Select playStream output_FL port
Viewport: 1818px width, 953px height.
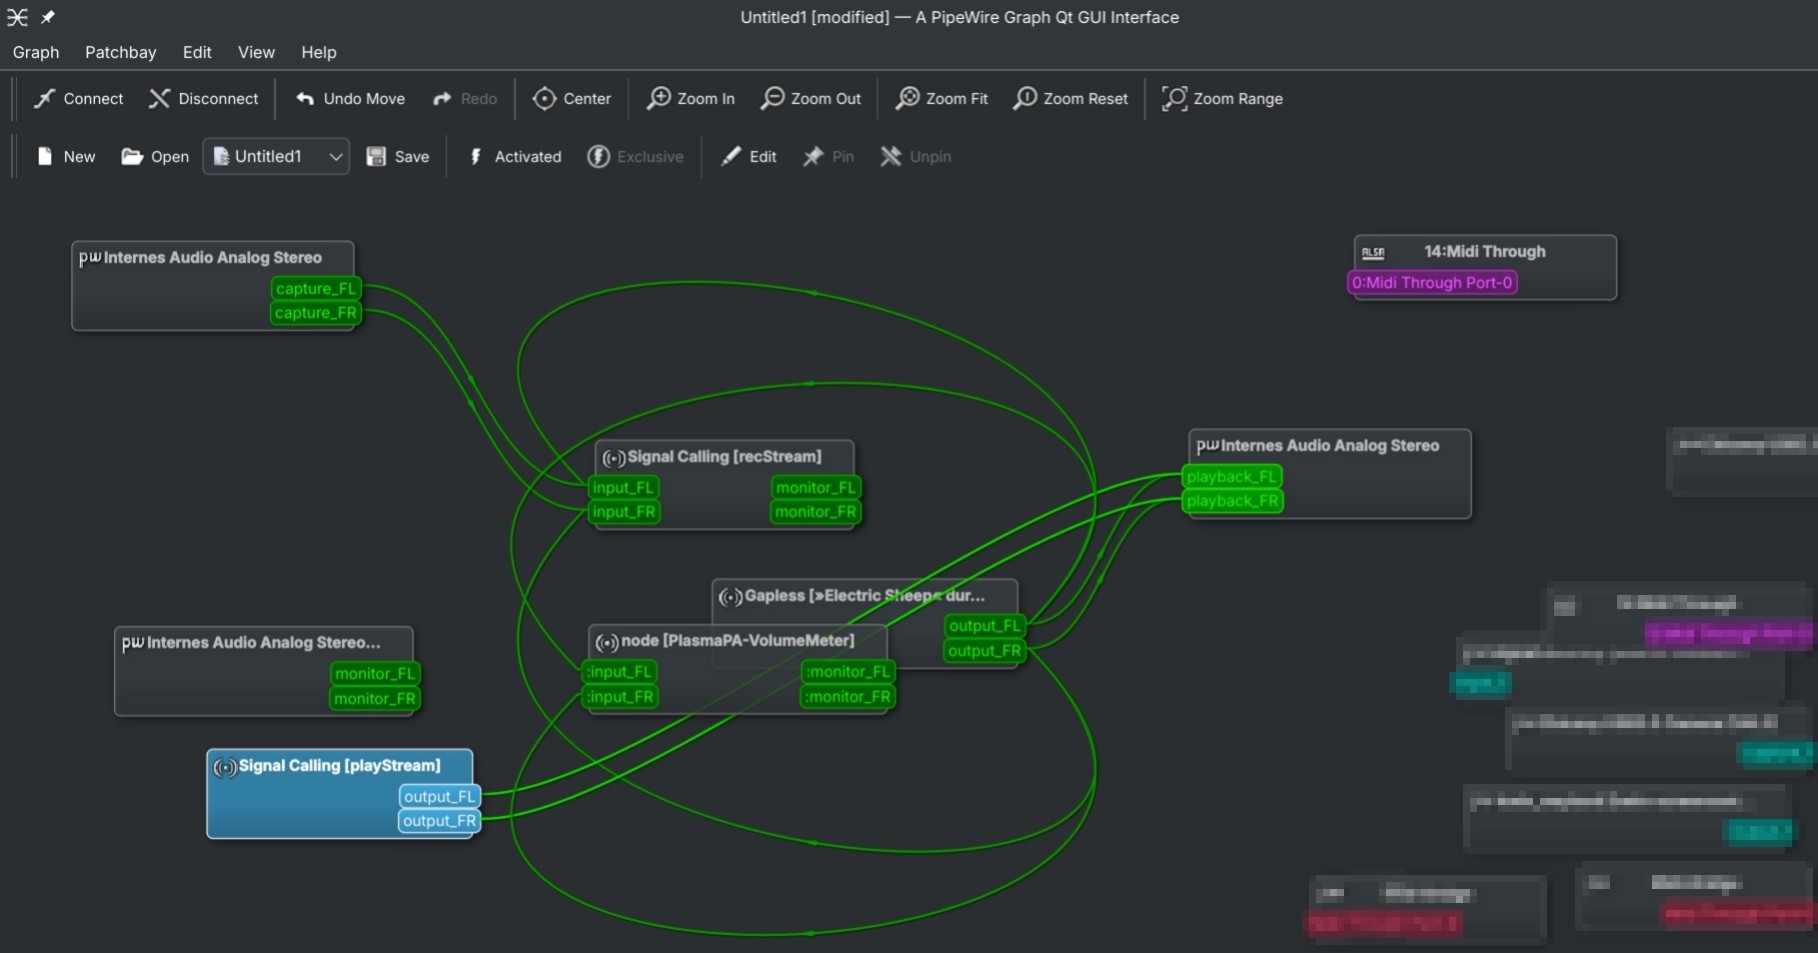tap(440, 796)
